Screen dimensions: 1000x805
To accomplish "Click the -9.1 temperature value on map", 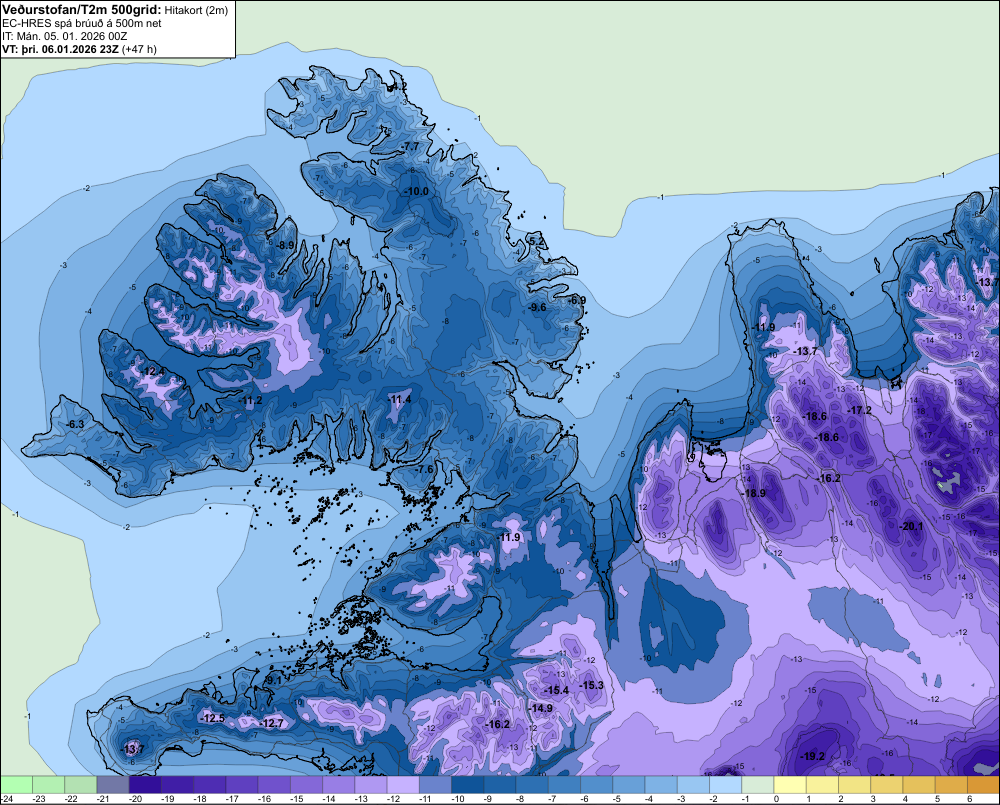I will (272, 681).
